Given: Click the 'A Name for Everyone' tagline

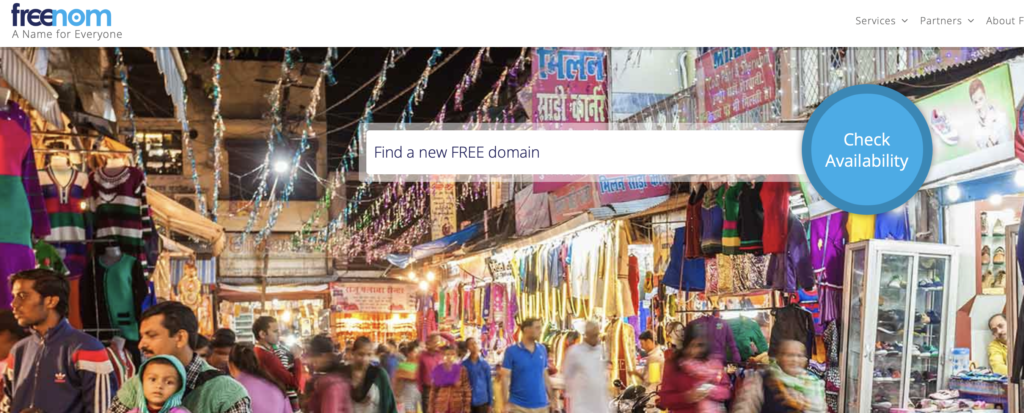Looking at the screenshot, I should click(x=67, y=34).
